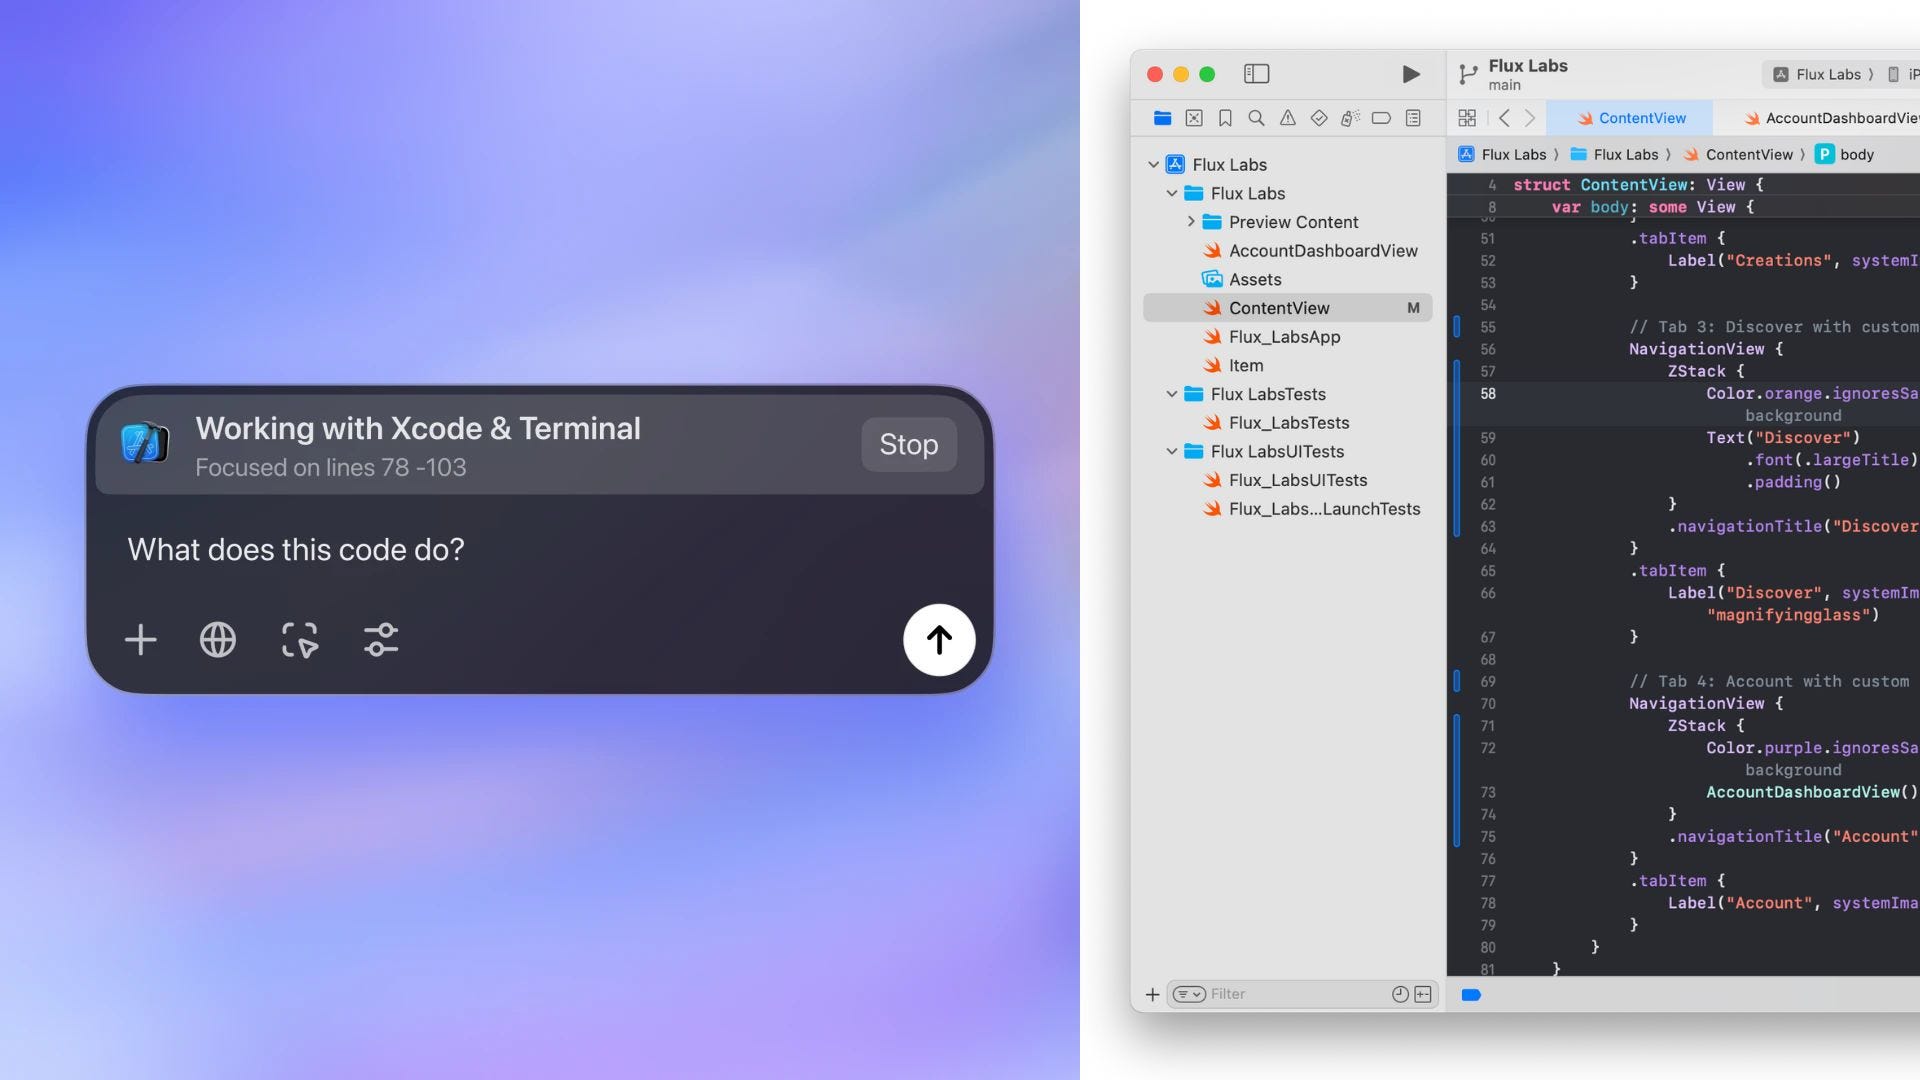Click the plus attachment button in assistant

coord(141,640)
